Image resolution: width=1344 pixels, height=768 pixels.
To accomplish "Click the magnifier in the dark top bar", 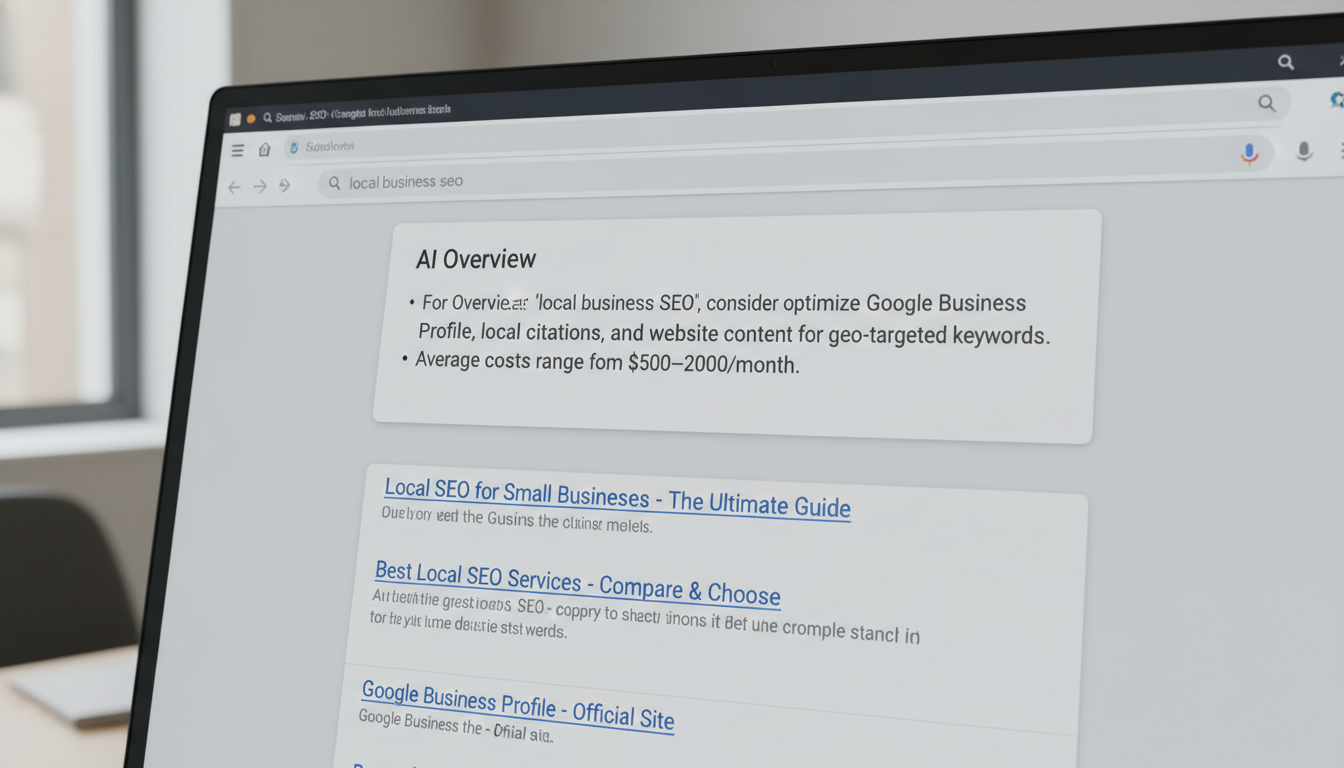I will click(1286, 62).
